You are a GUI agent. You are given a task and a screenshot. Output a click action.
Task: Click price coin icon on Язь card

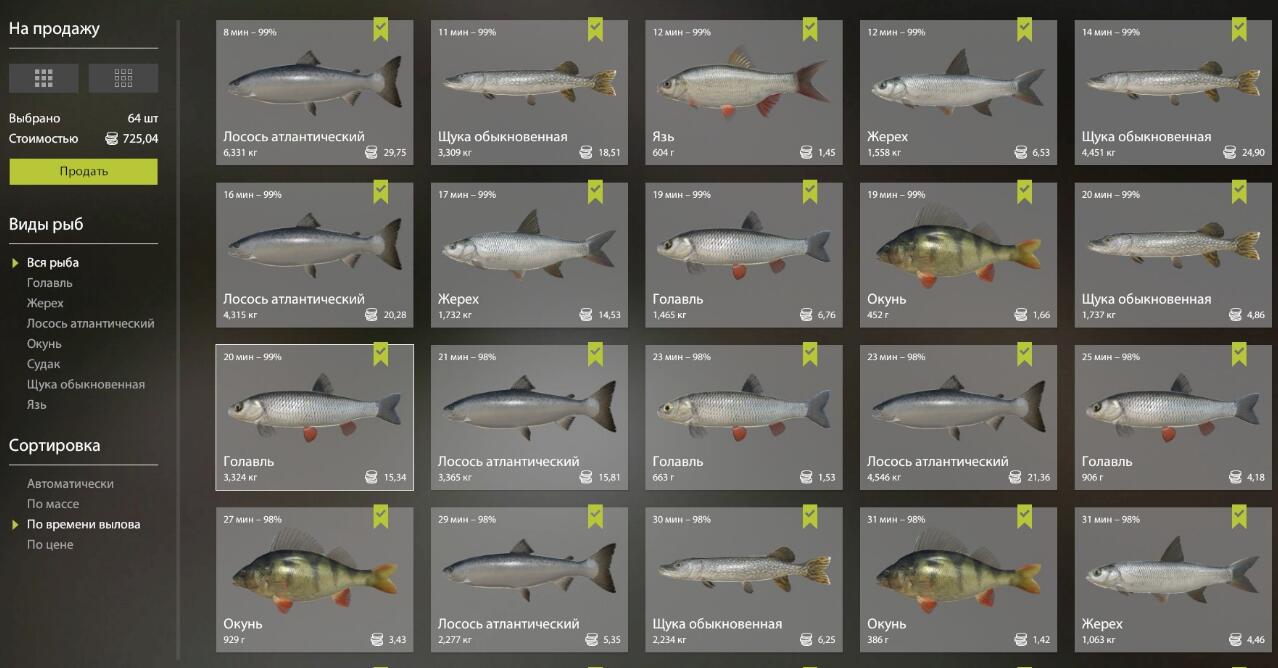pyautogui.click(x=805, y=153)
